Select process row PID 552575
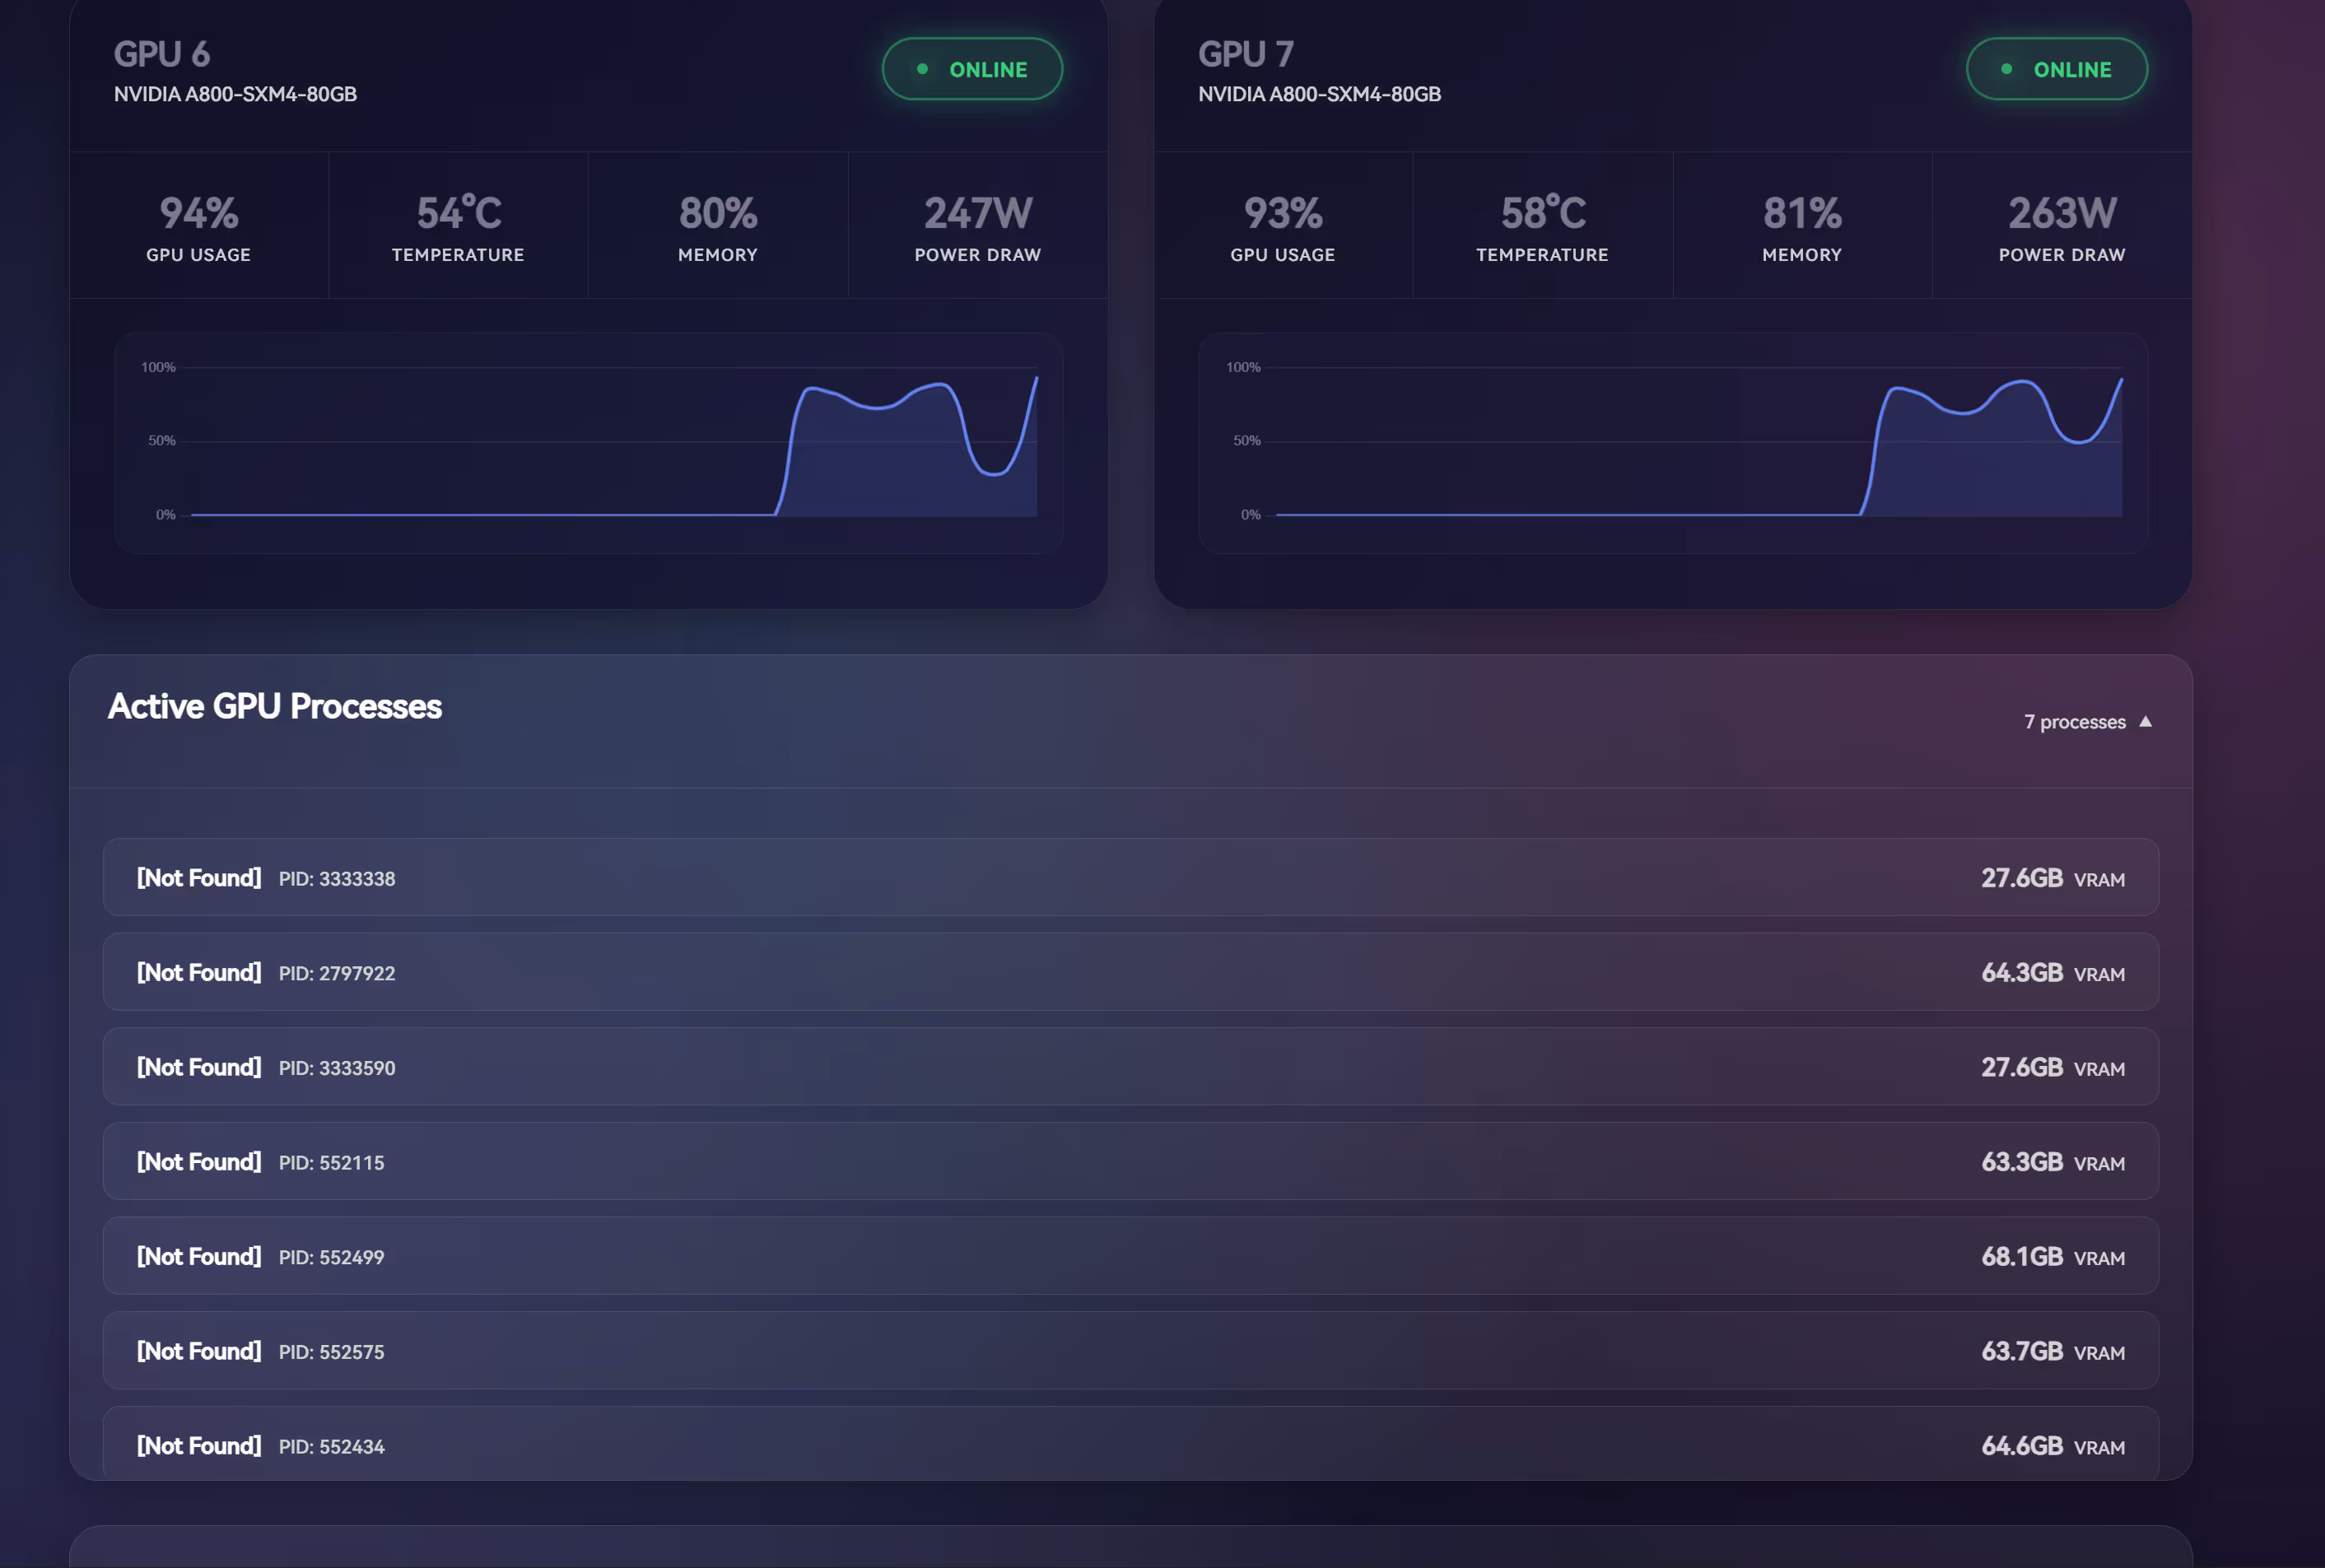Image resolution: width=2325 pixels, height=1568 pixels. click(1130, 1350)
